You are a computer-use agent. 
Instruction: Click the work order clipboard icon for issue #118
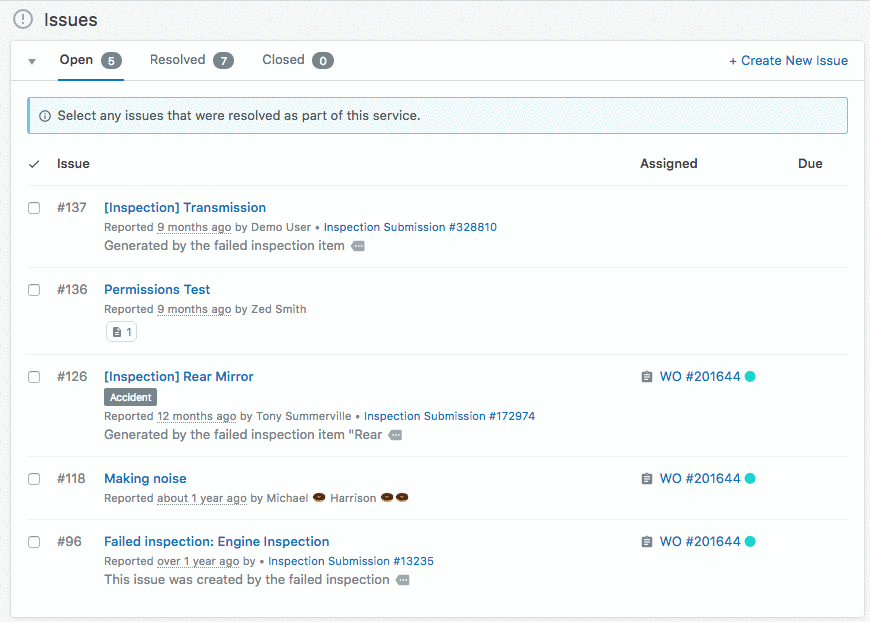tap(647, 479)
